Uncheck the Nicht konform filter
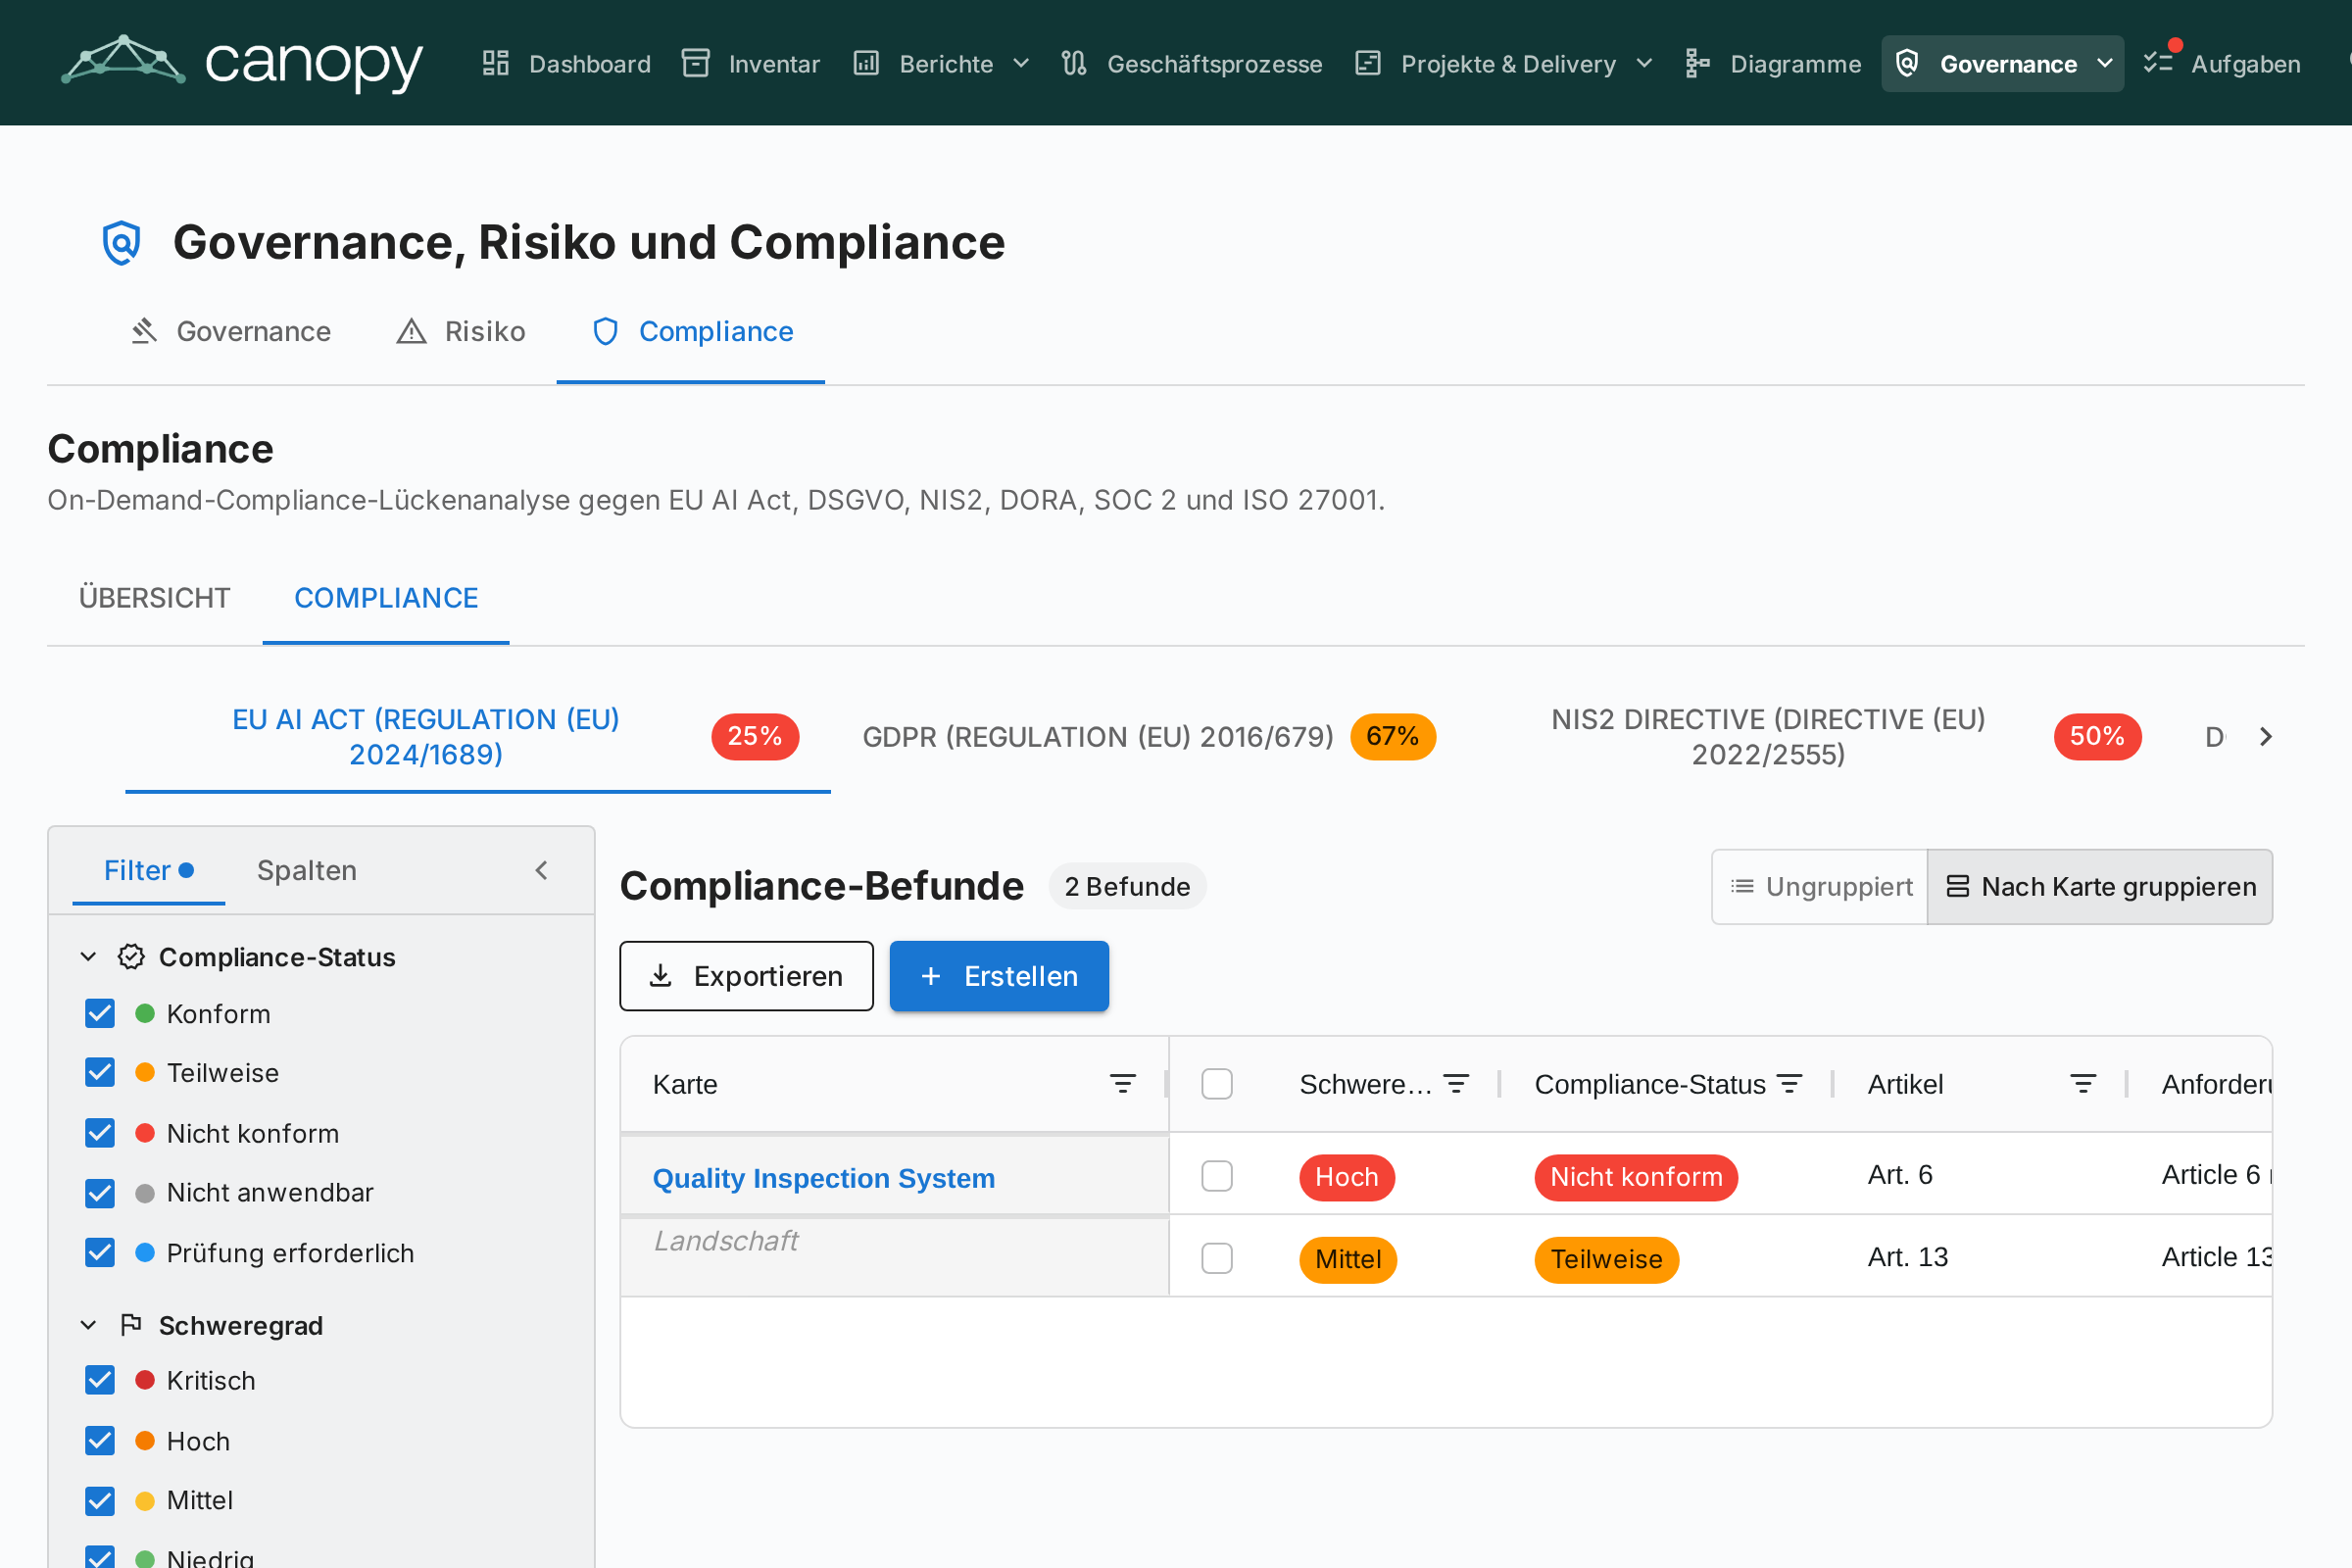Screen dimensions: 2352x1568 (x=100, y=1133)
